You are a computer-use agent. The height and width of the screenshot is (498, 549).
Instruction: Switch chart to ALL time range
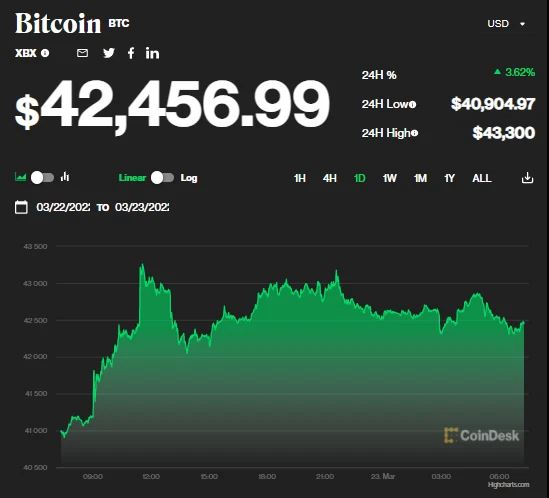pos(482,178)
